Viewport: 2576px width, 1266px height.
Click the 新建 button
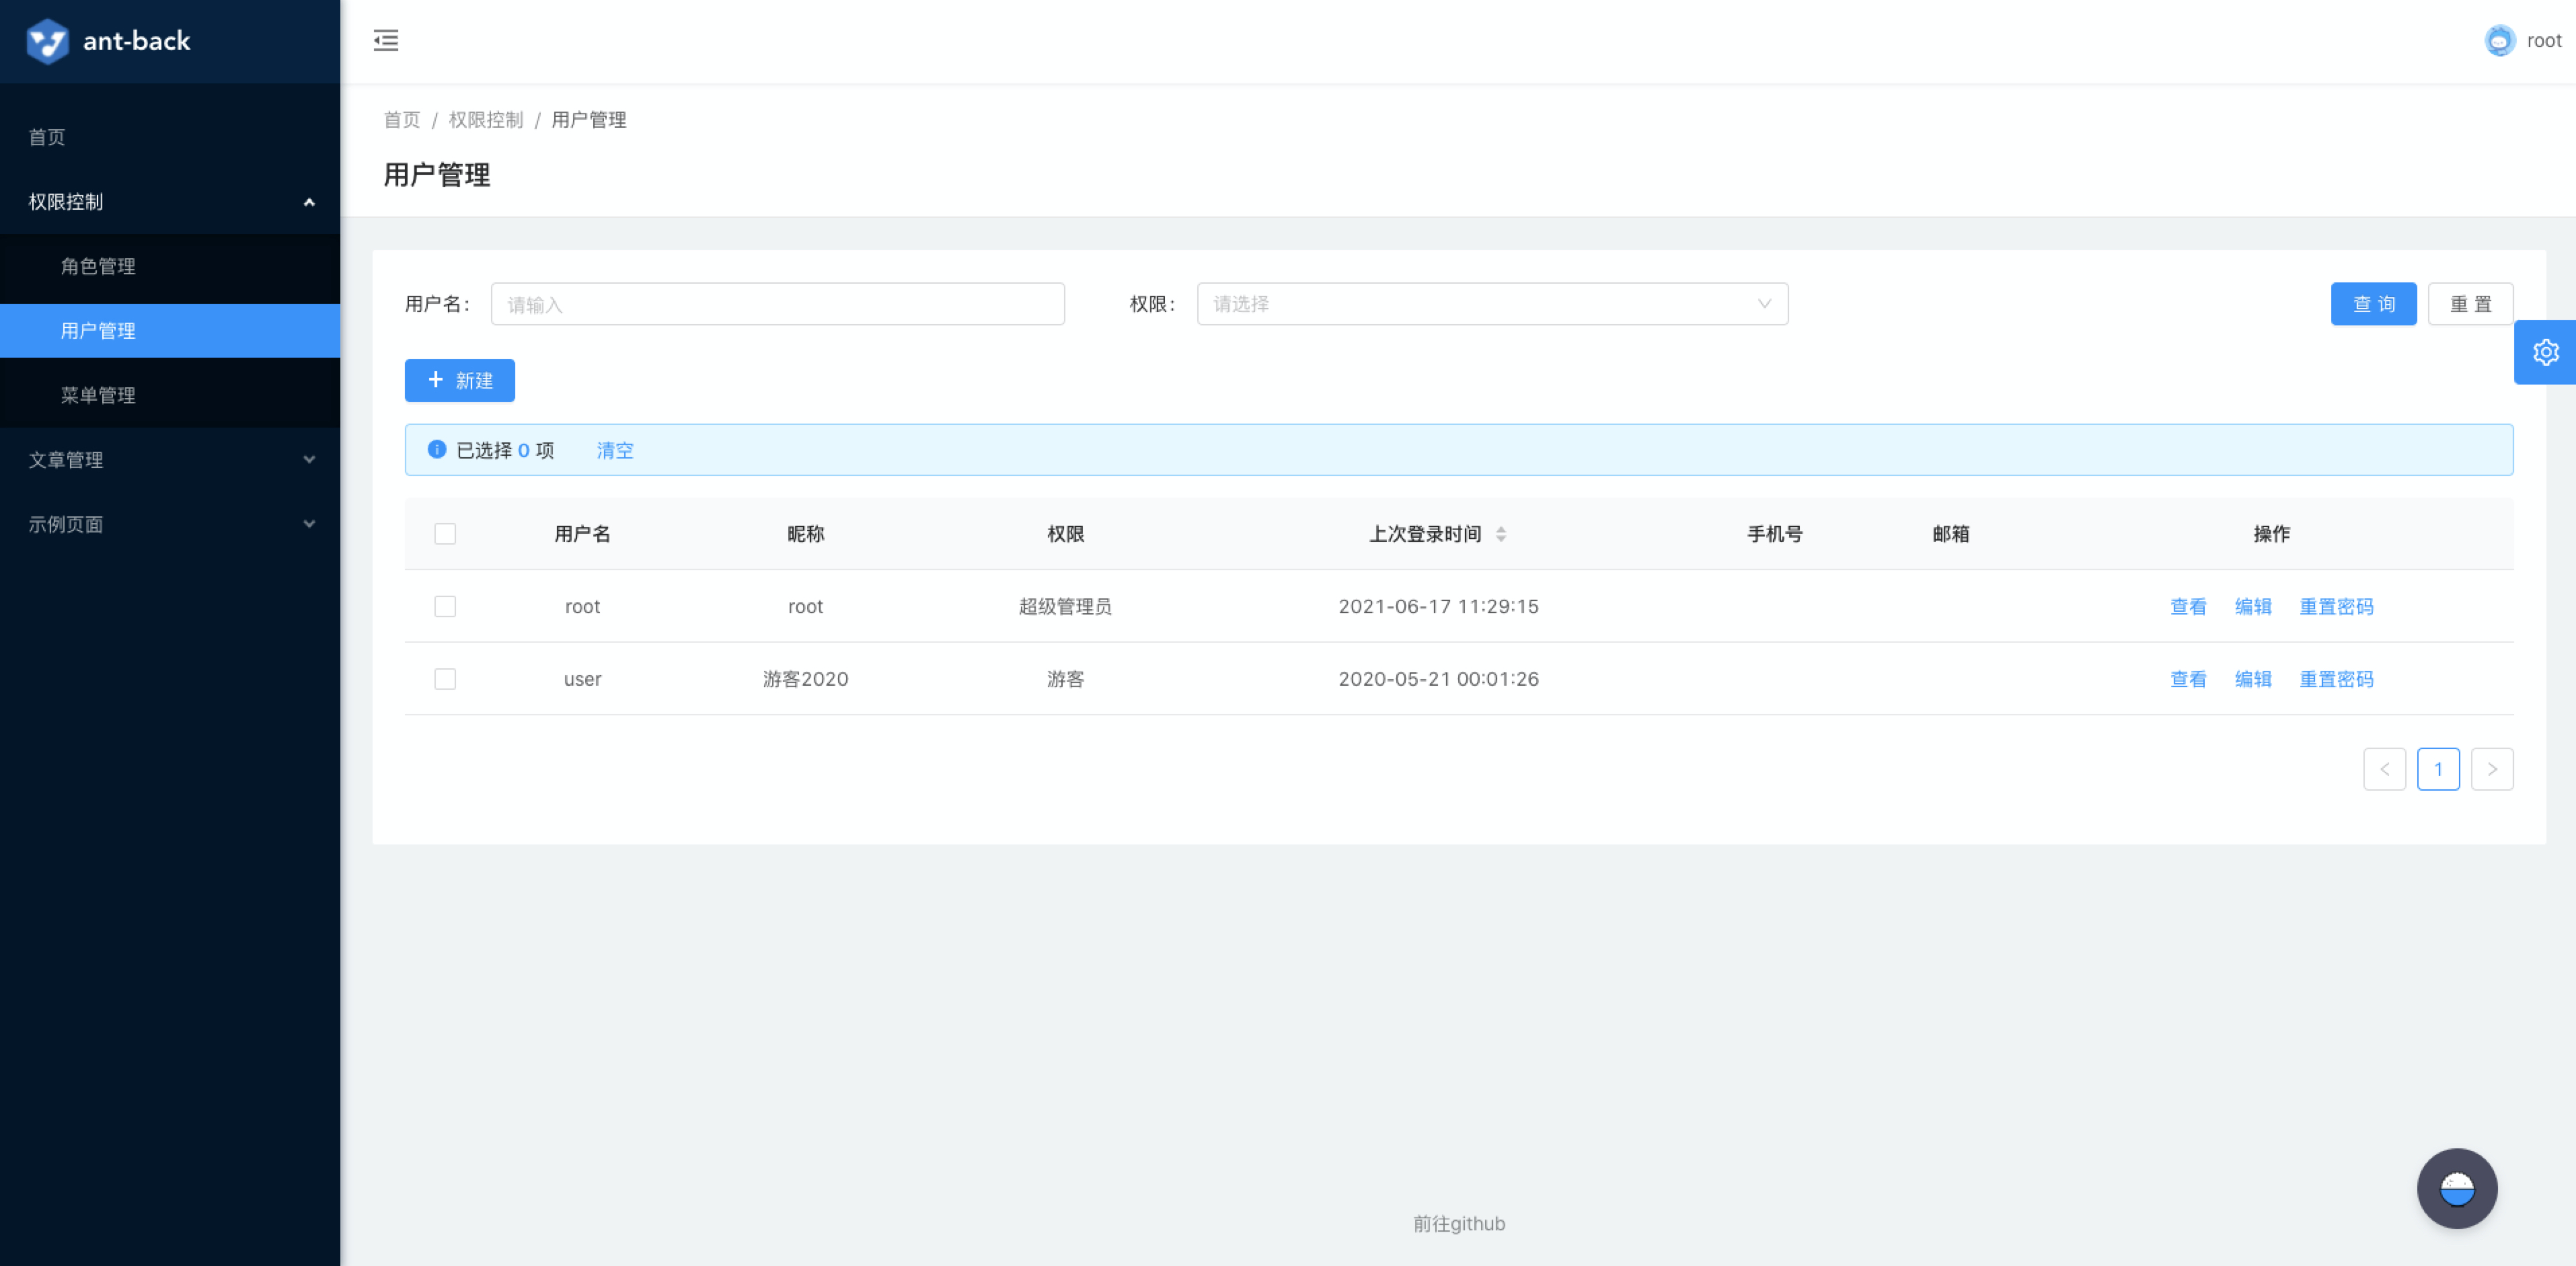[459, 381]
